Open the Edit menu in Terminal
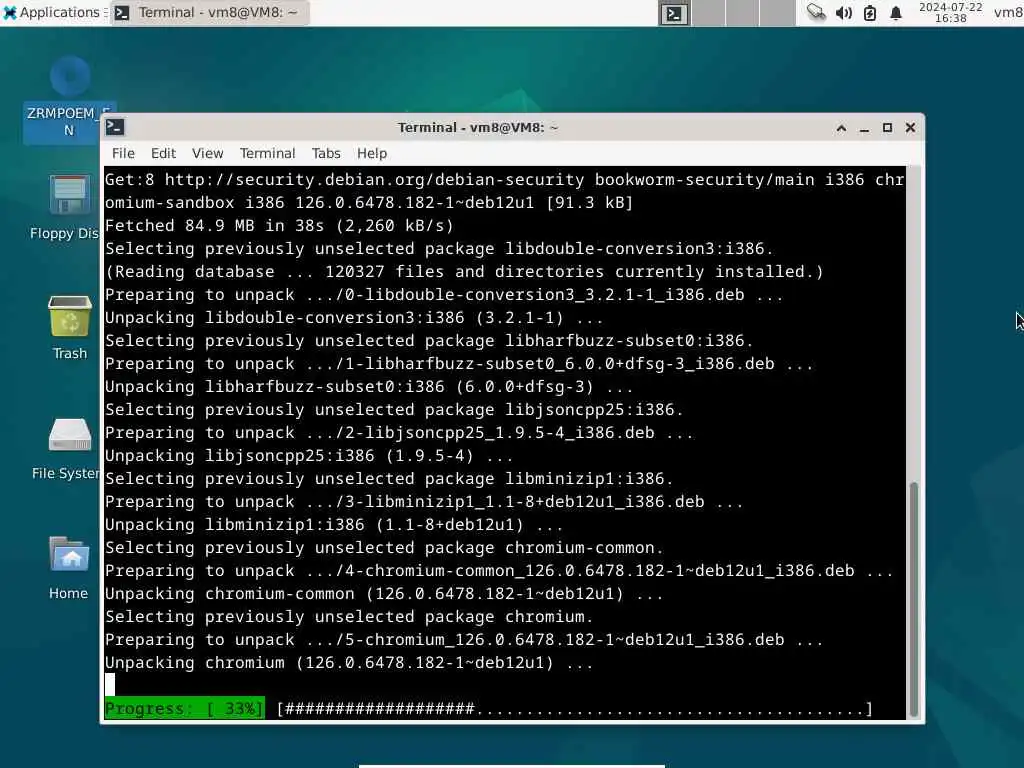 point(163,153)
